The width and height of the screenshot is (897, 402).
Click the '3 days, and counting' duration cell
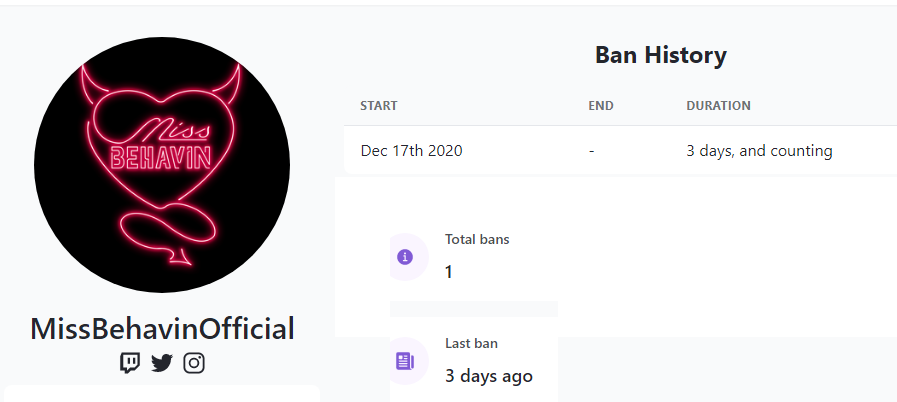click(759, 151)
